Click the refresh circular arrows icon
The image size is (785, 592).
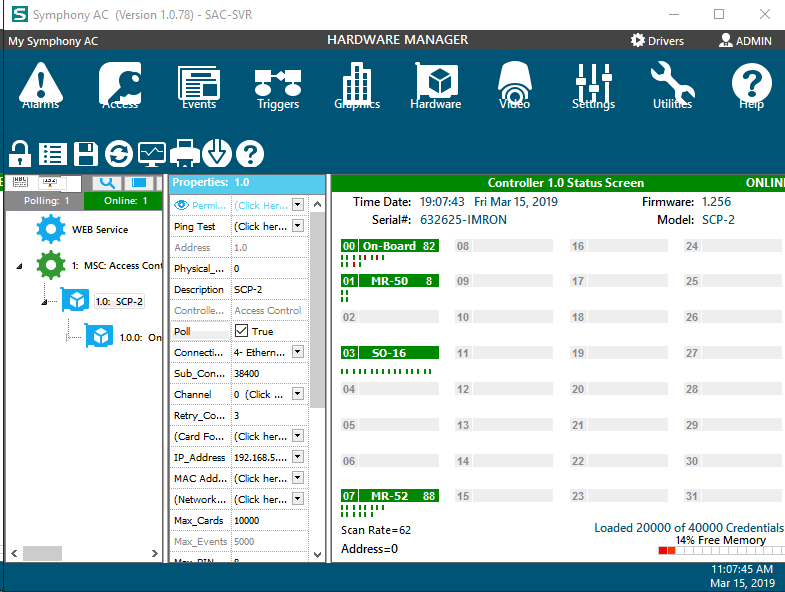point(119,153)
